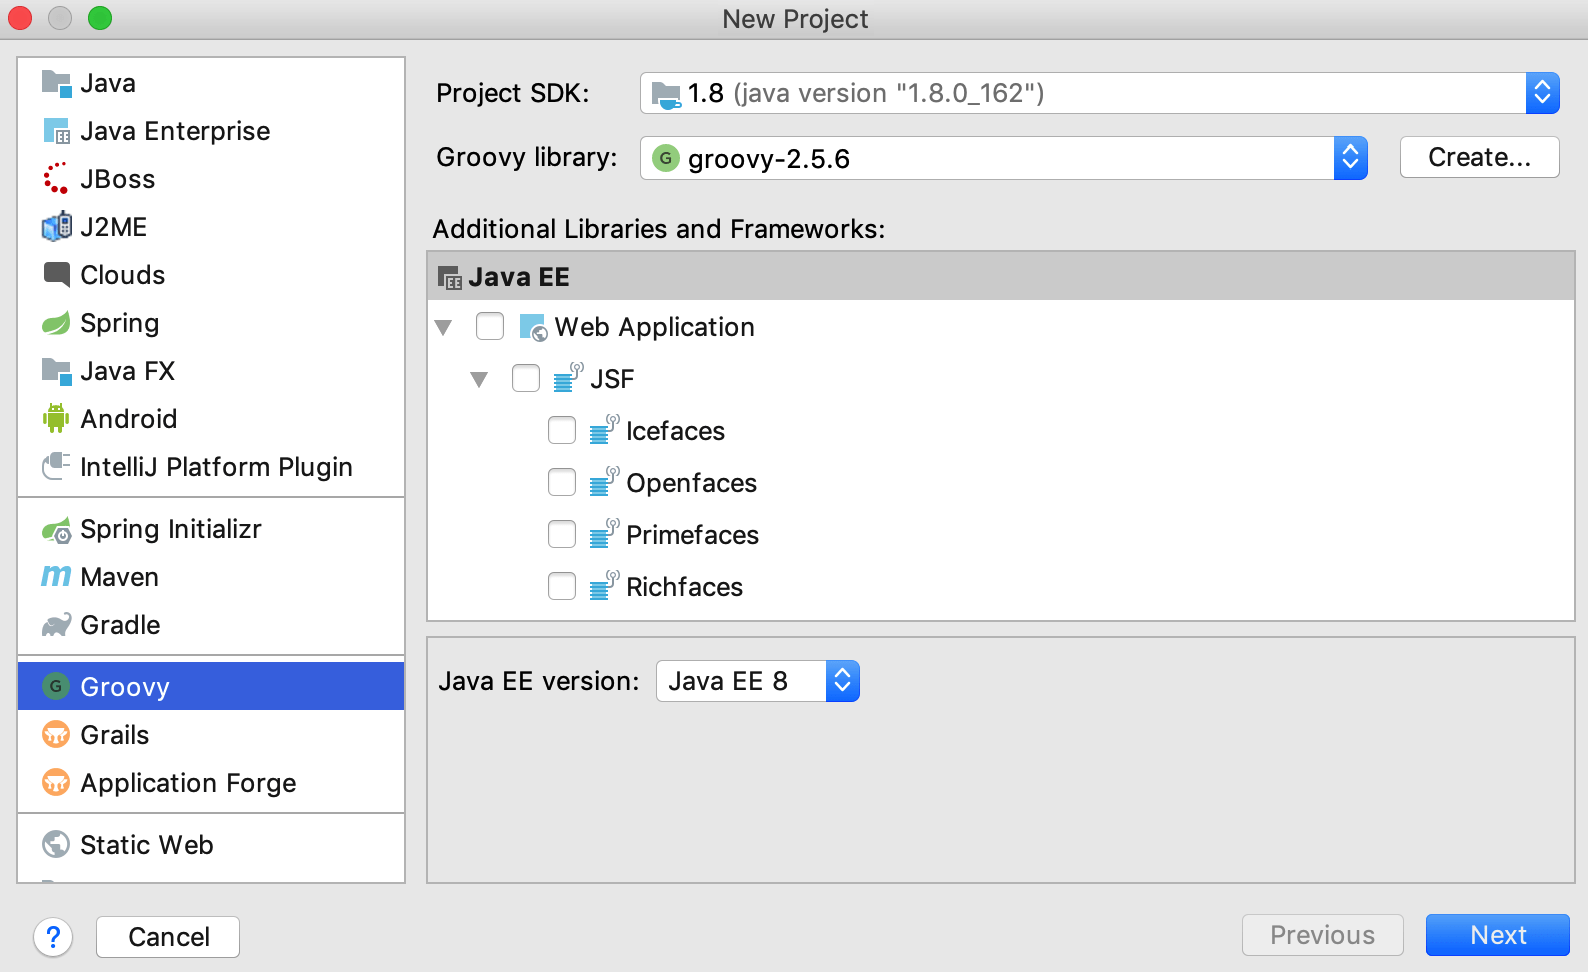The height and width of the screenshot is (972, 1588).
Task: Click the 'Java EE version:' label
Action: [539, 681]
